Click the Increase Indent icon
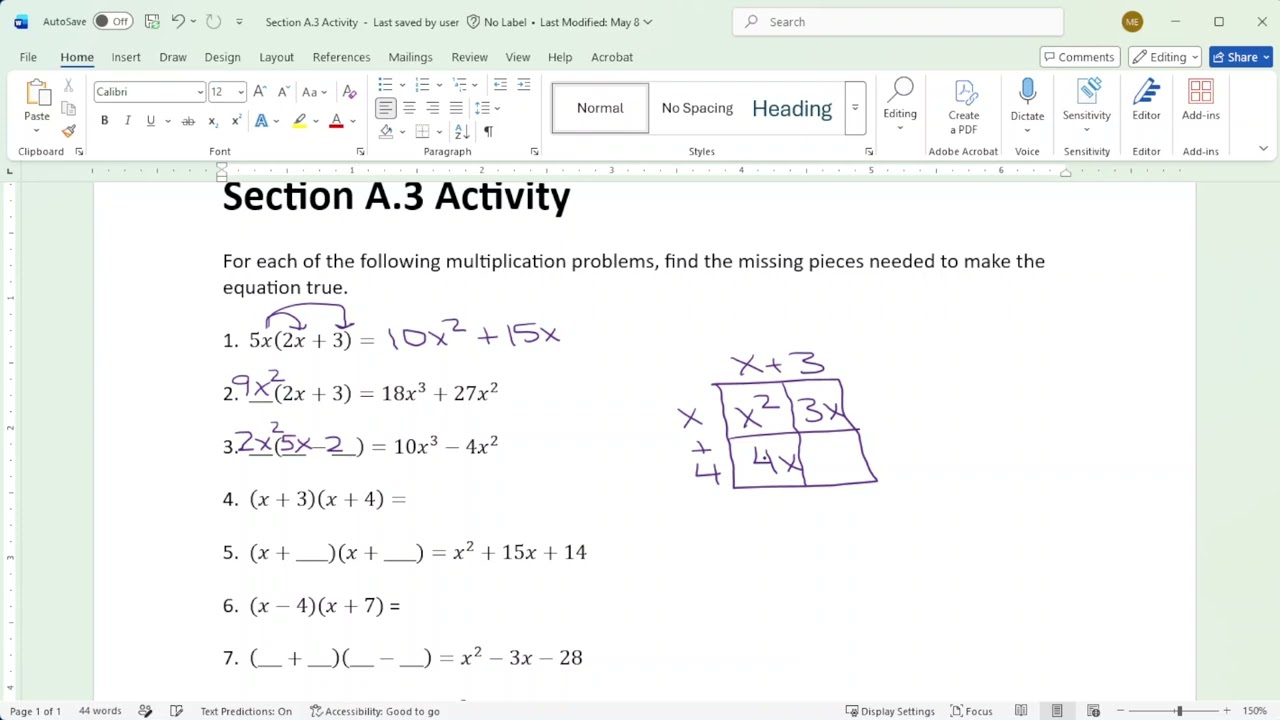Viewport: 1280px width, 720px height. coord(523,85)
